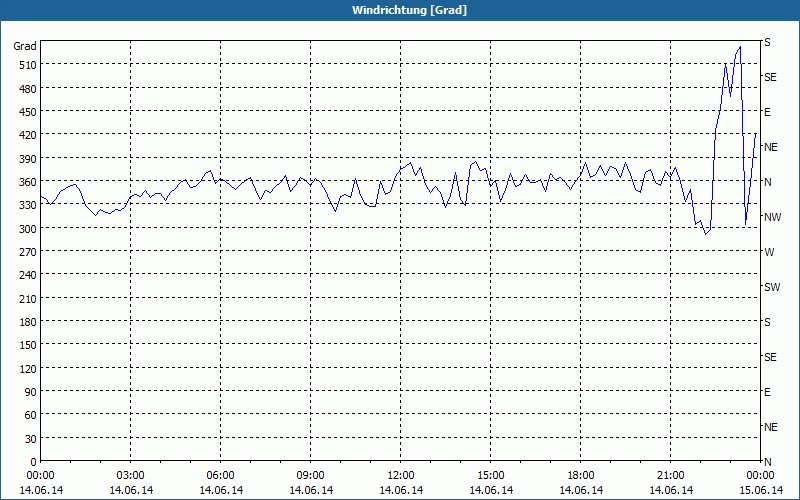The width and height of the screenshot is (800, 500).
Task: Click the SW compass label
Action: [x=772, y=287]
